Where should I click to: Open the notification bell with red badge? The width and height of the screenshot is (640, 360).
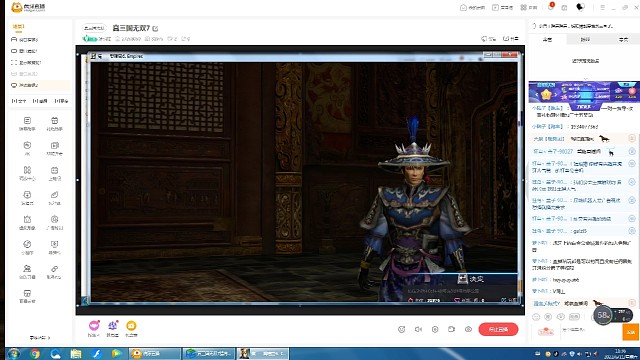click(551, 7)
